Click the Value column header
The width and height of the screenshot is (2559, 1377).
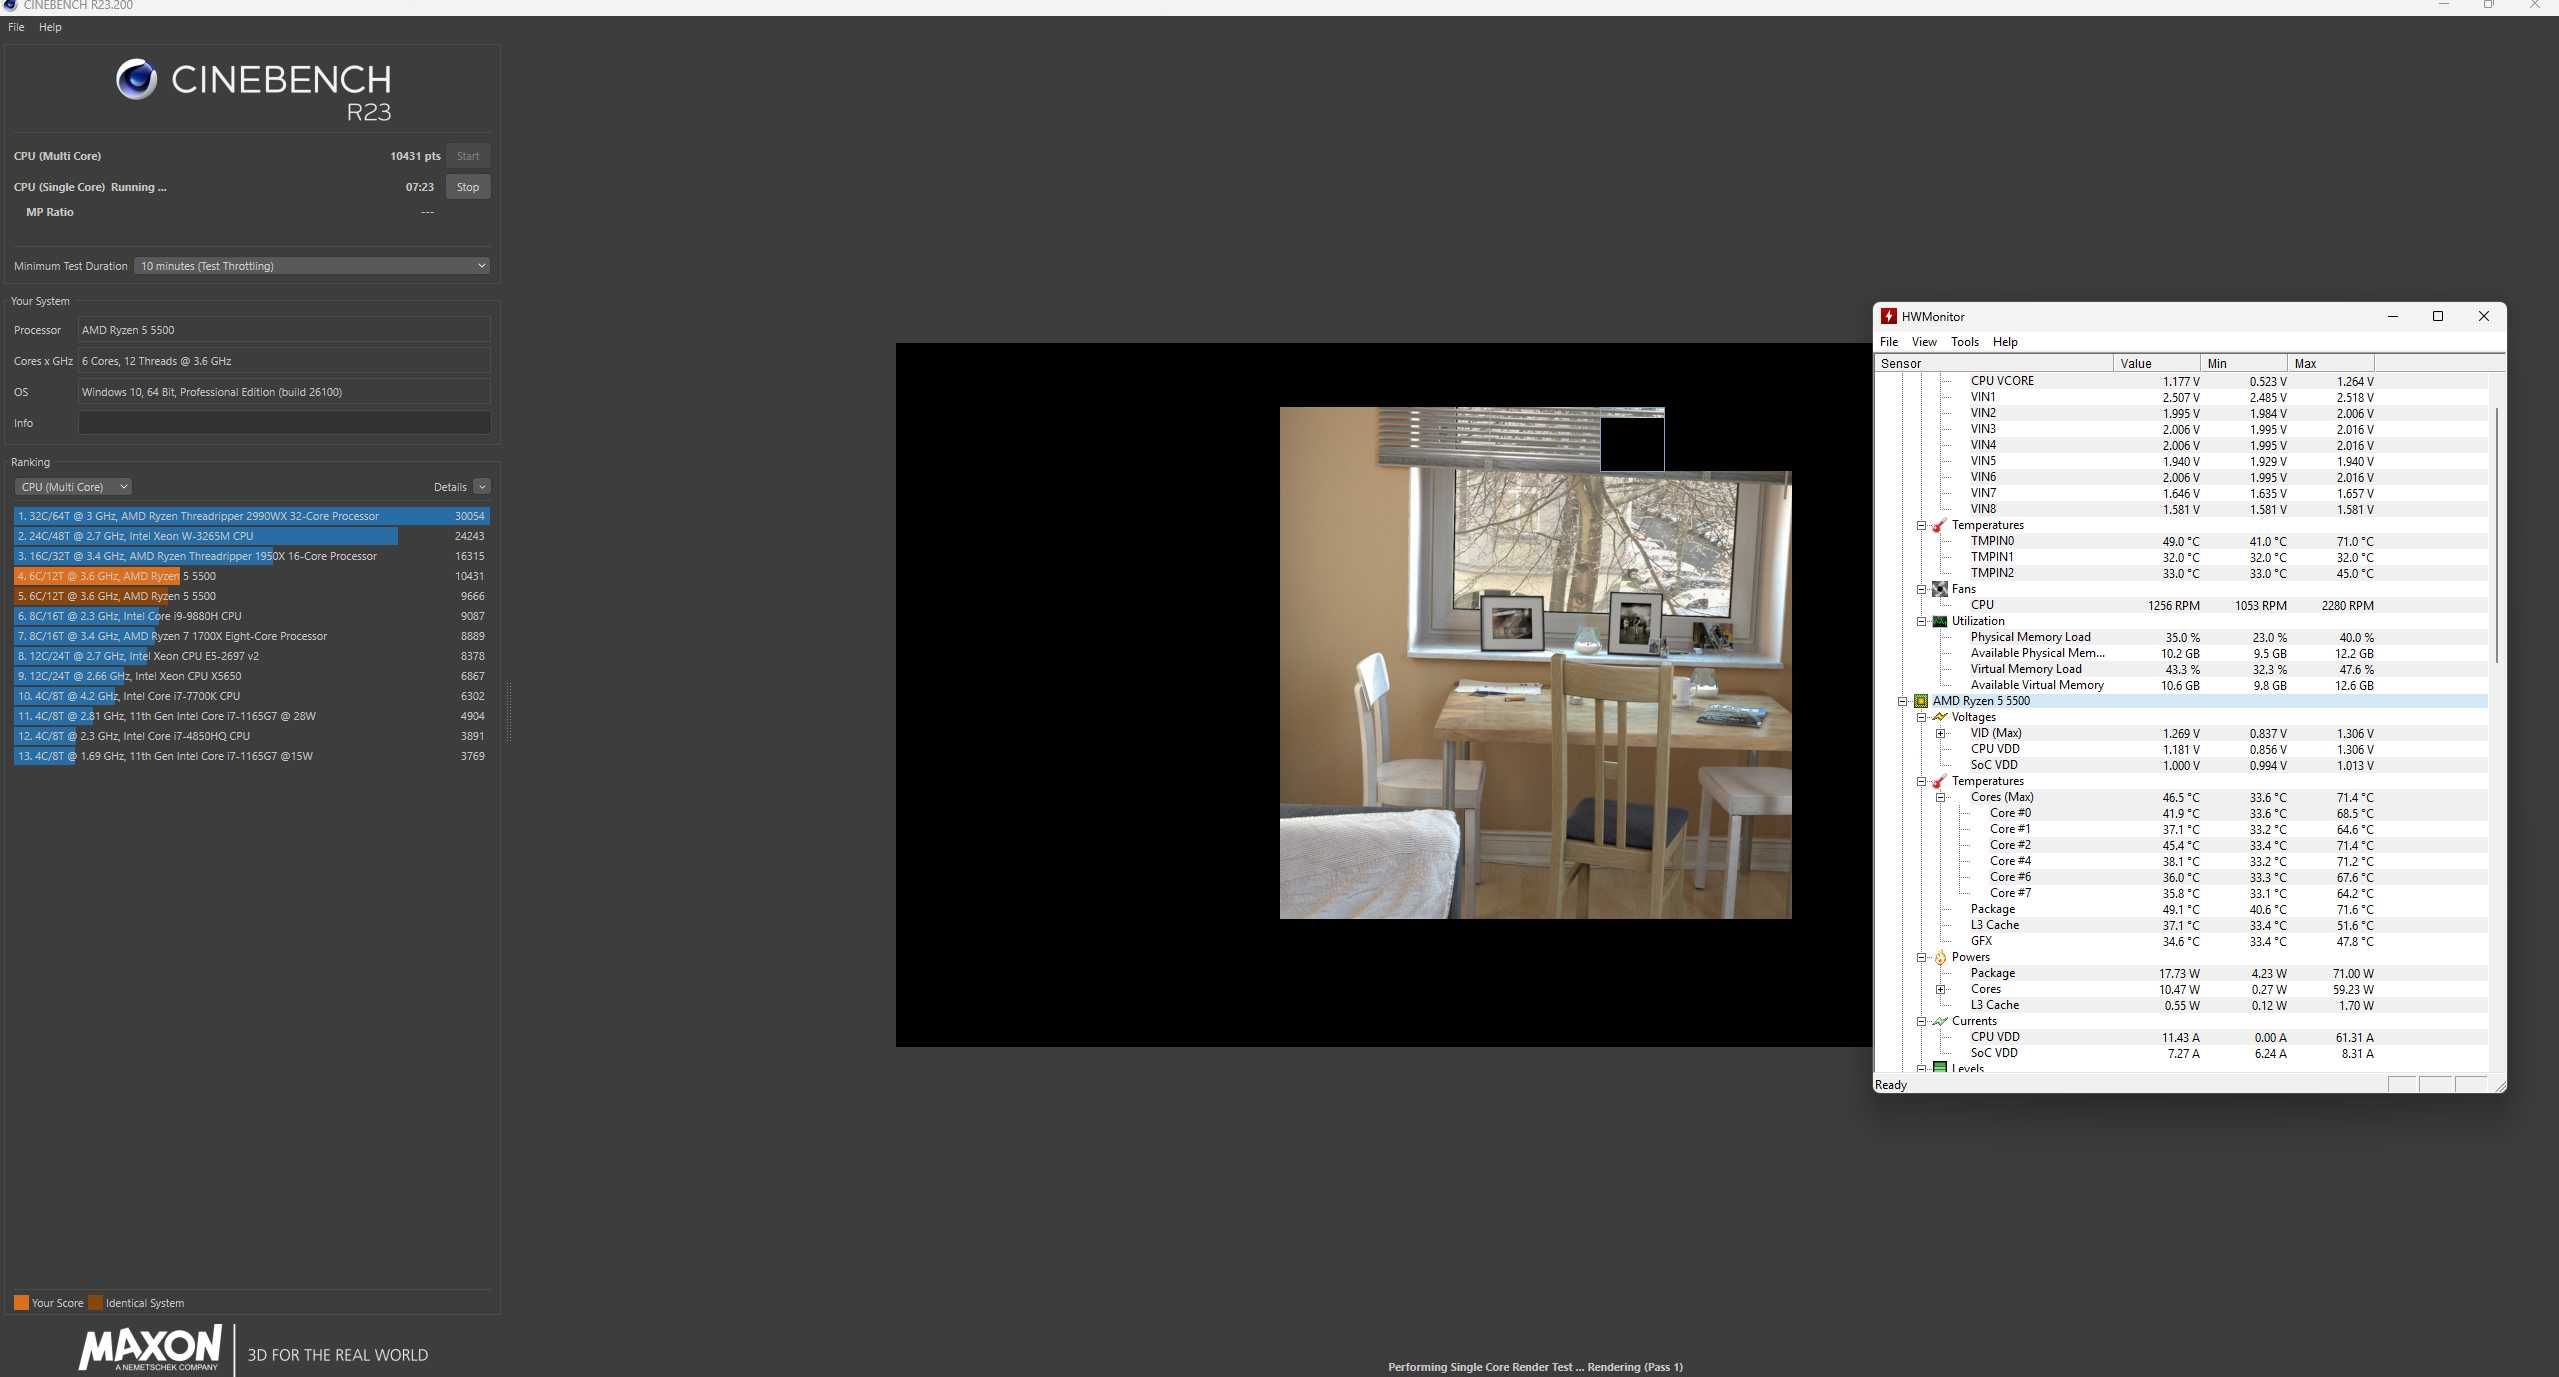[2156, 363]
